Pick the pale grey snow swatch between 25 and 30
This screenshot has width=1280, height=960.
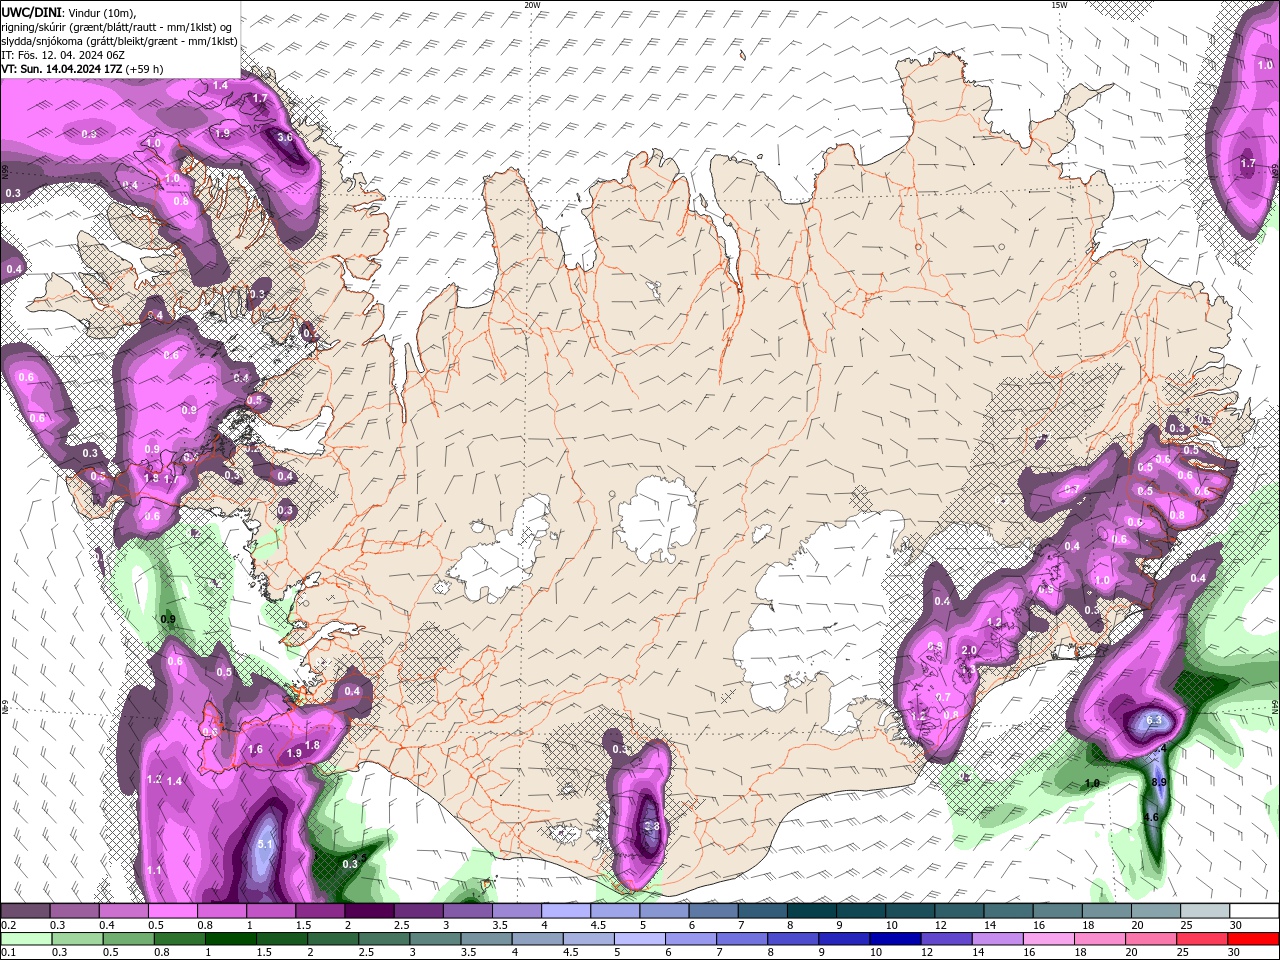(x=1205, y=911)
